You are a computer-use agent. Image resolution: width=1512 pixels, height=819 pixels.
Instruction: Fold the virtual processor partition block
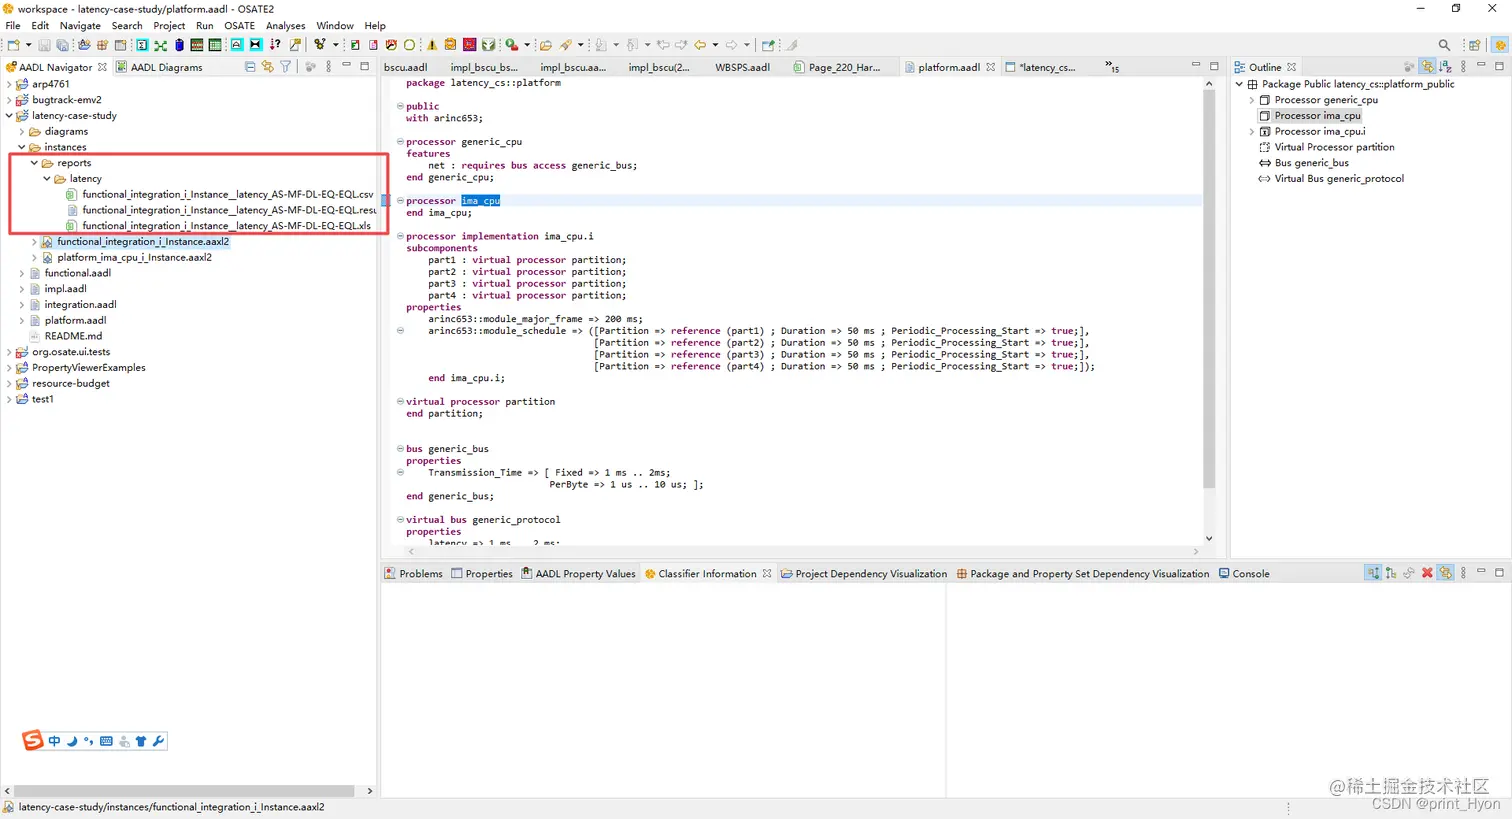pyautogui.click(x=400, y=402)
